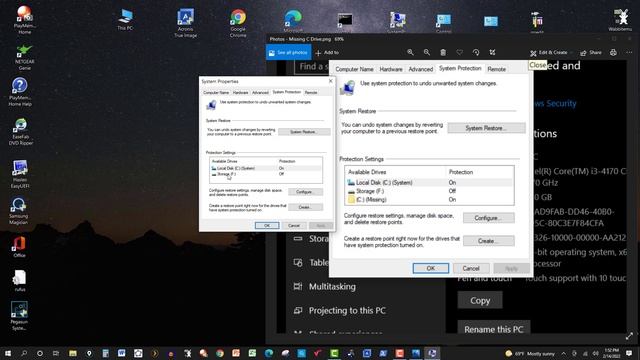Viewport: 640px width, 360px height.
Task: Expand hidden system tray icons chevron
Action: point(564,353)
